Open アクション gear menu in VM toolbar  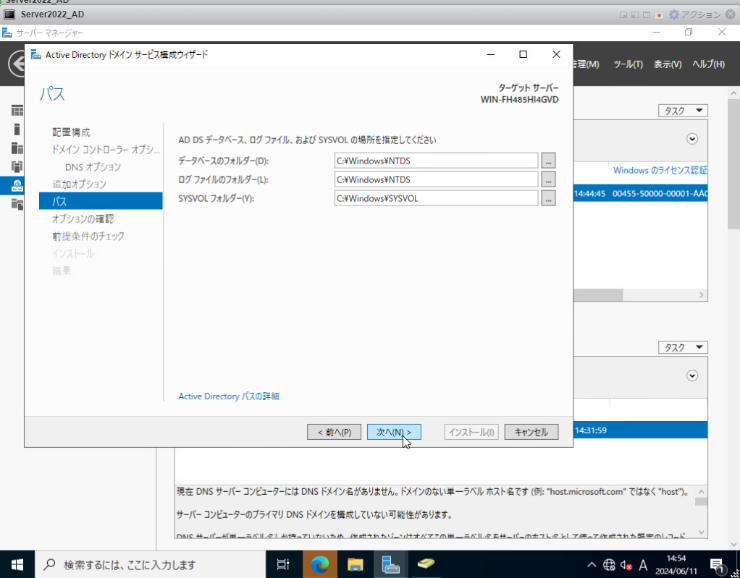coord(695,15)
